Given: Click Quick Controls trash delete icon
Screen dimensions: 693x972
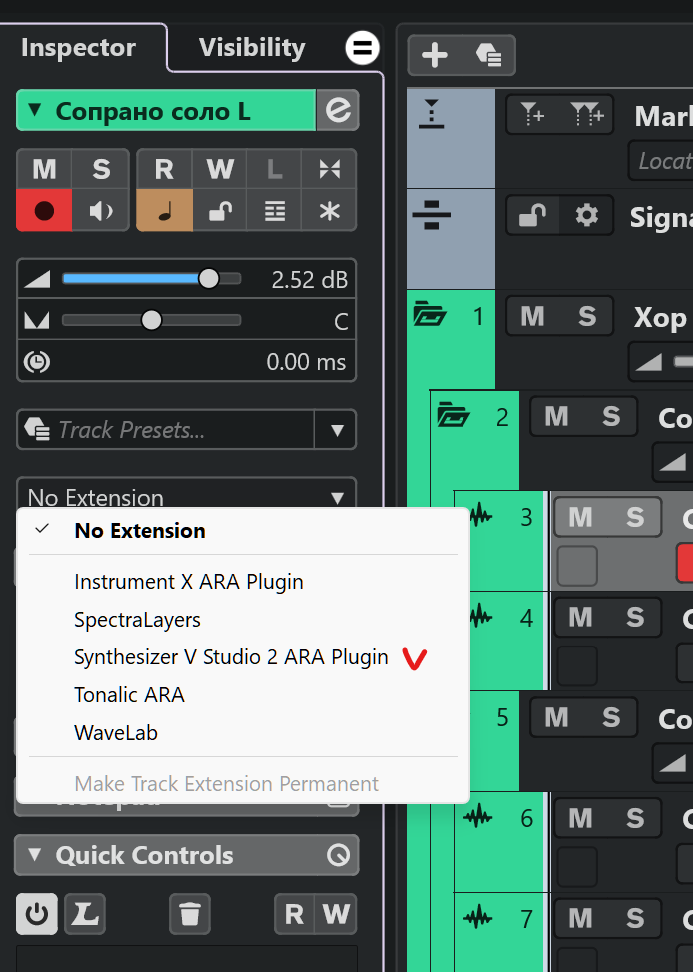Looking at the screenshot, I should (x=190, y=914).
